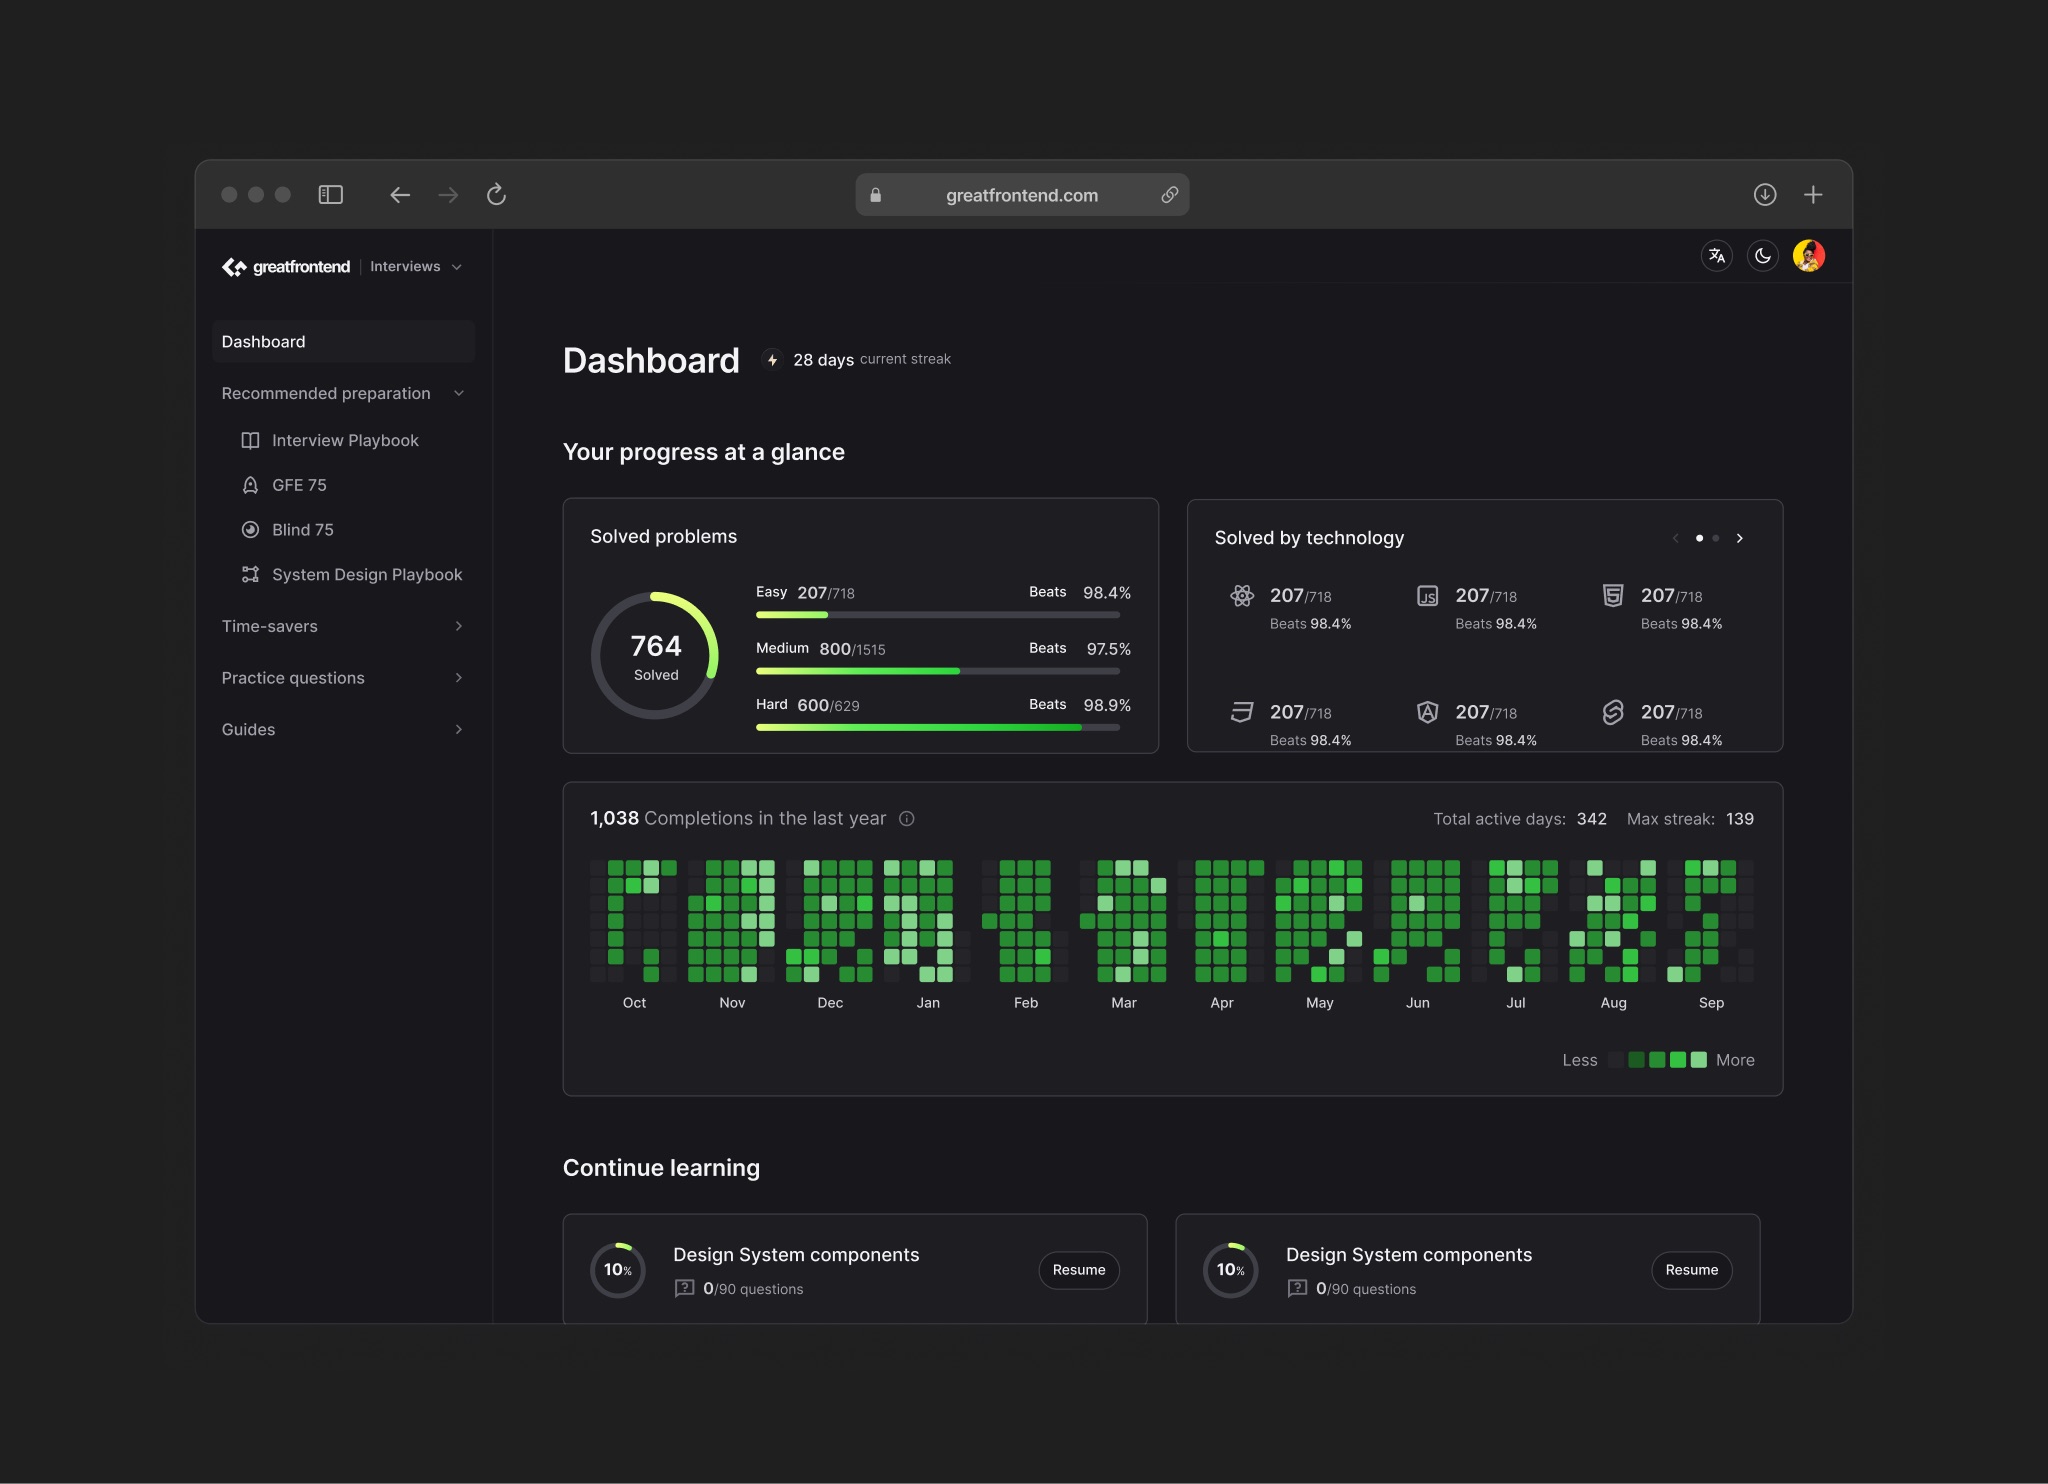The width and height of the screenshot is (2048, 1484).
Task: Expand the Guides section
Action: 343,730
